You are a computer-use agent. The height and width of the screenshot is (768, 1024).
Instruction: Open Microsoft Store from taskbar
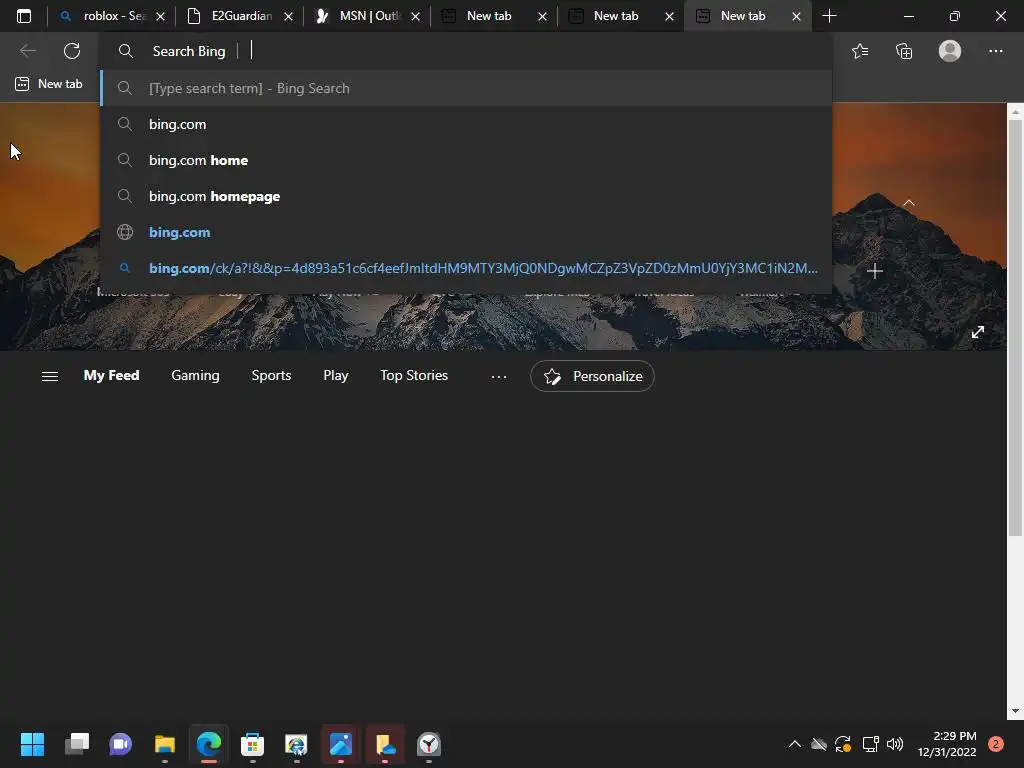point(252,744)
